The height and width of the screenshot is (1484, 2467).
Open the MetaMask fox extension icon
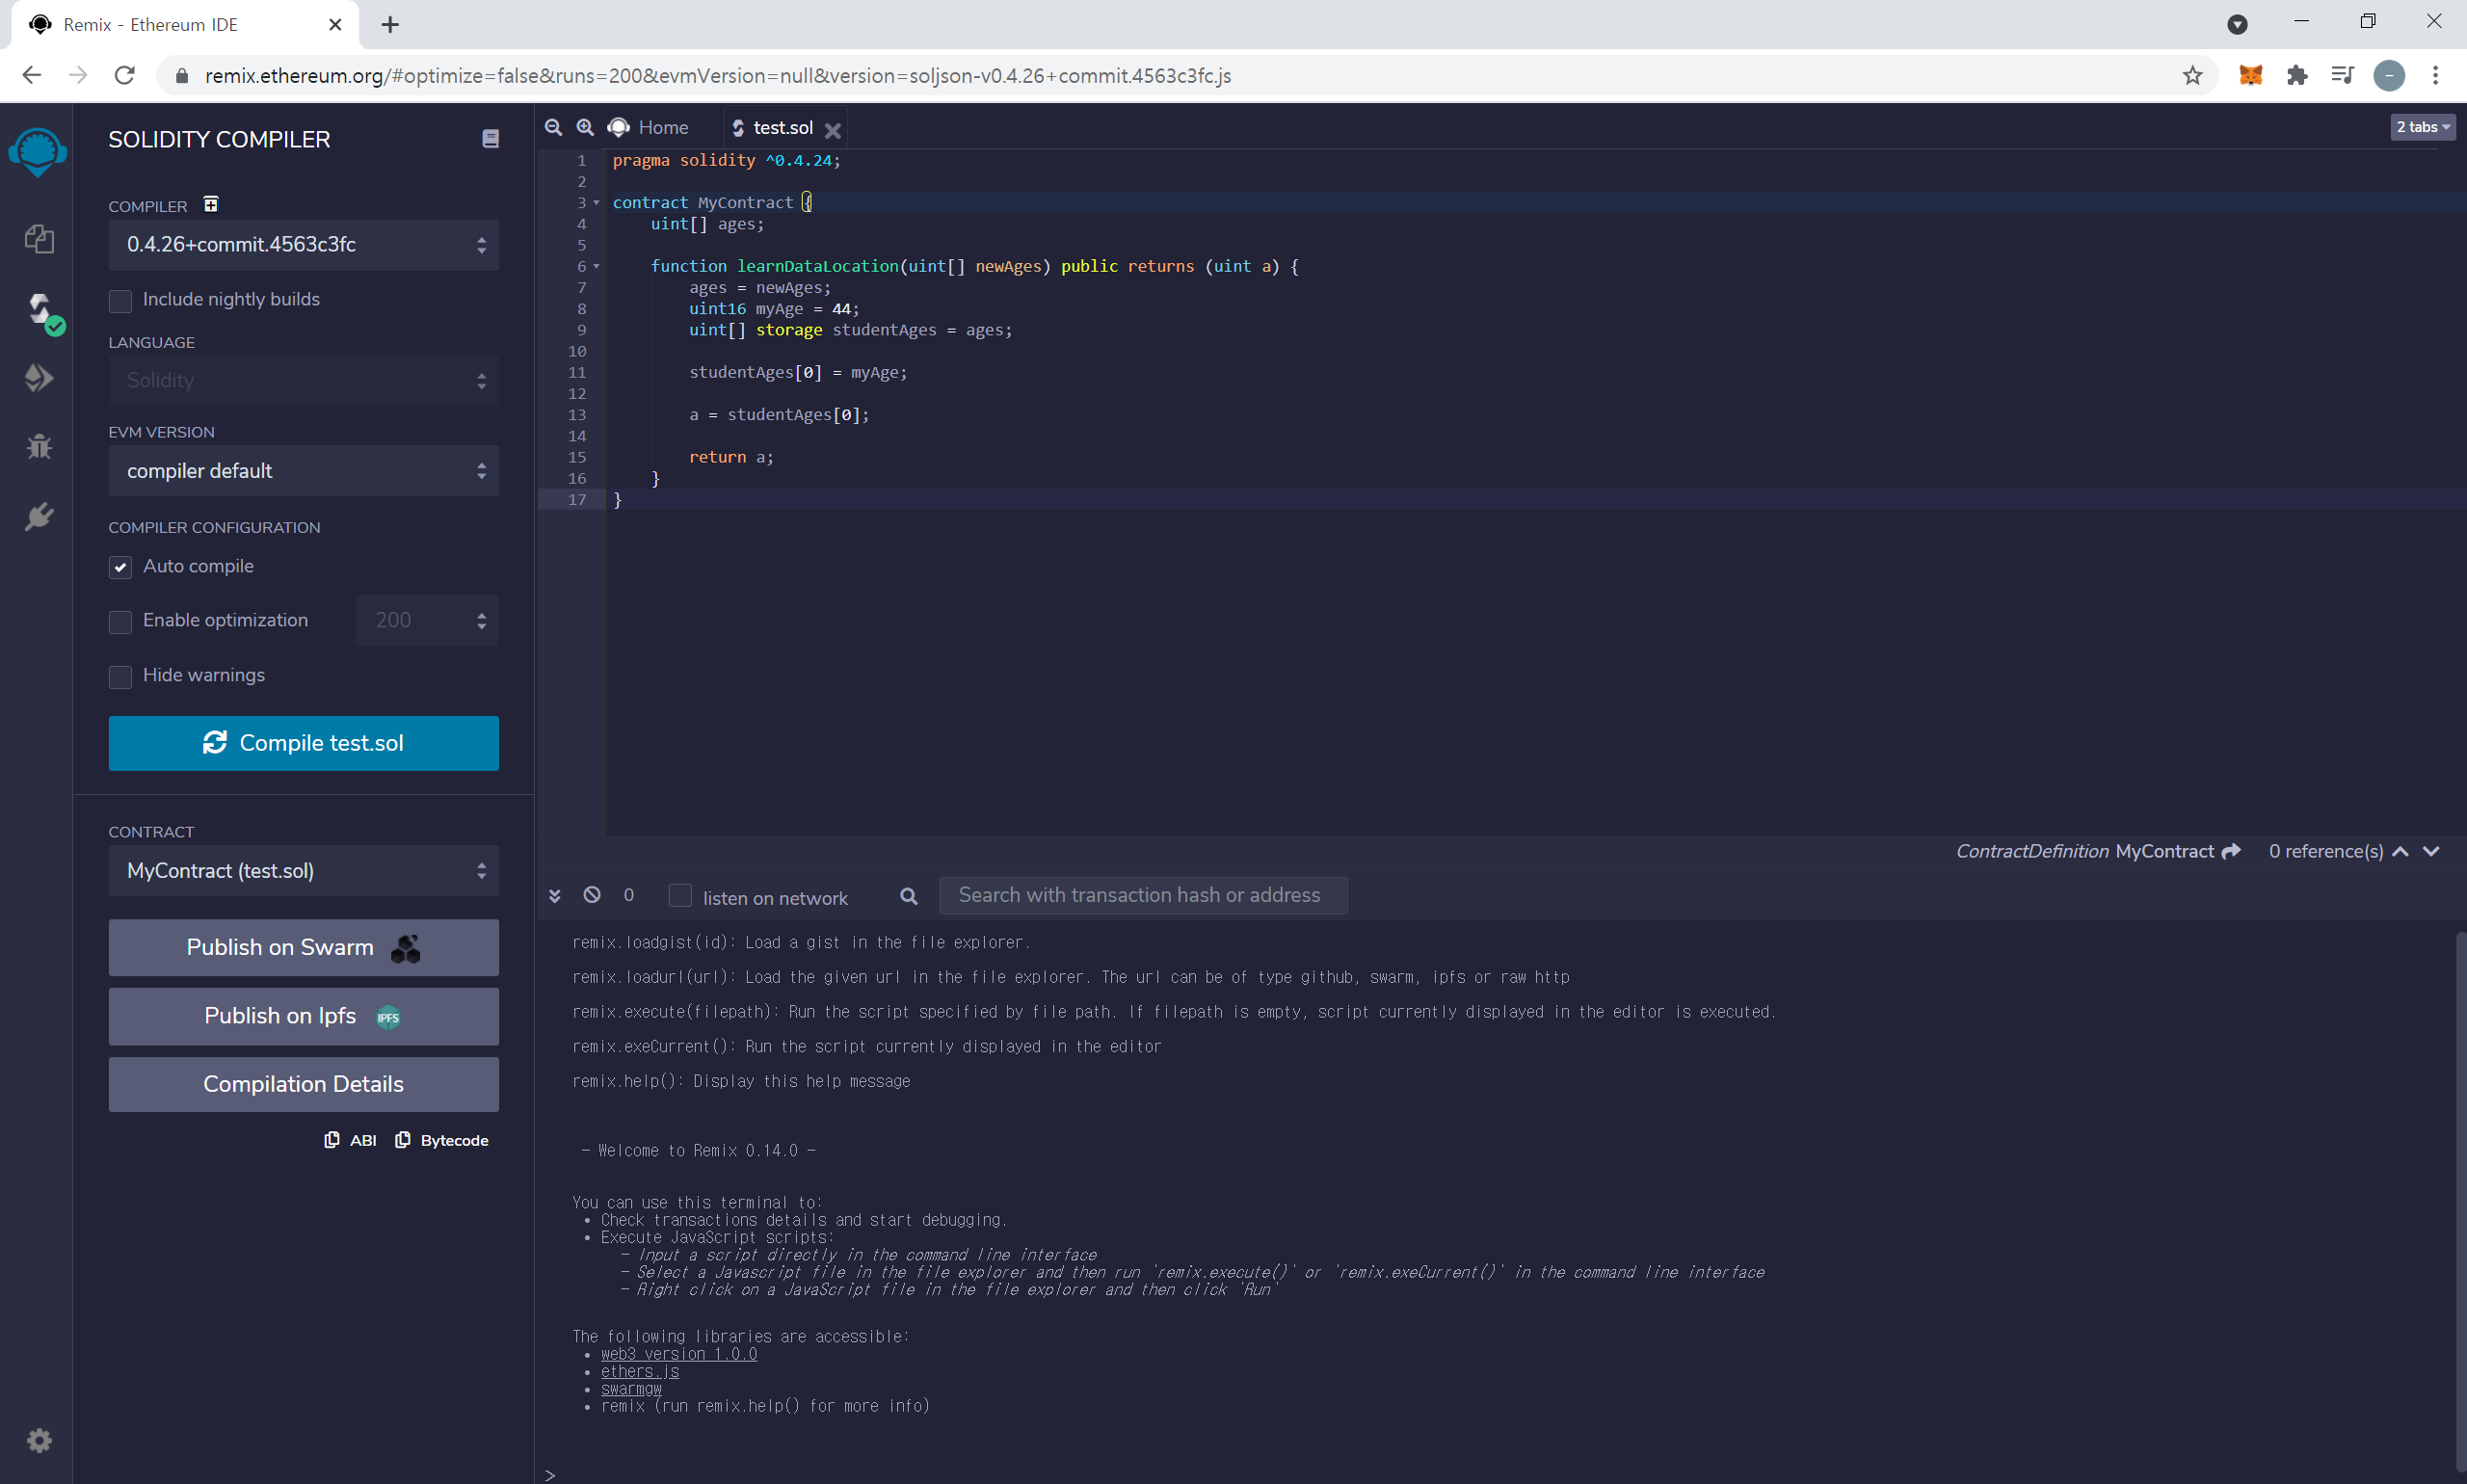2250,75
